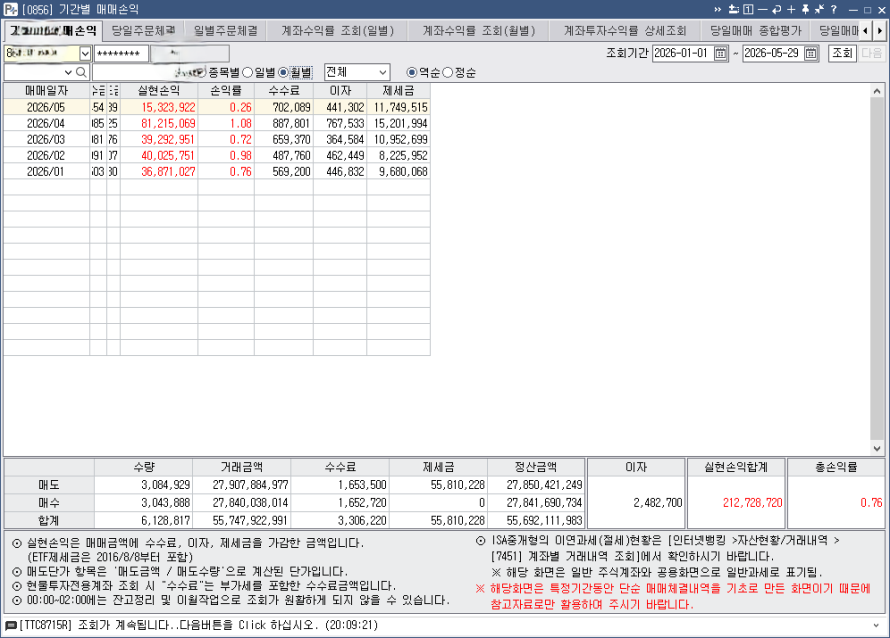Click the 이자 column header in top table
The height and width of the screenshot is (638, 890).
pyautogui.click(x=340, y=91)
